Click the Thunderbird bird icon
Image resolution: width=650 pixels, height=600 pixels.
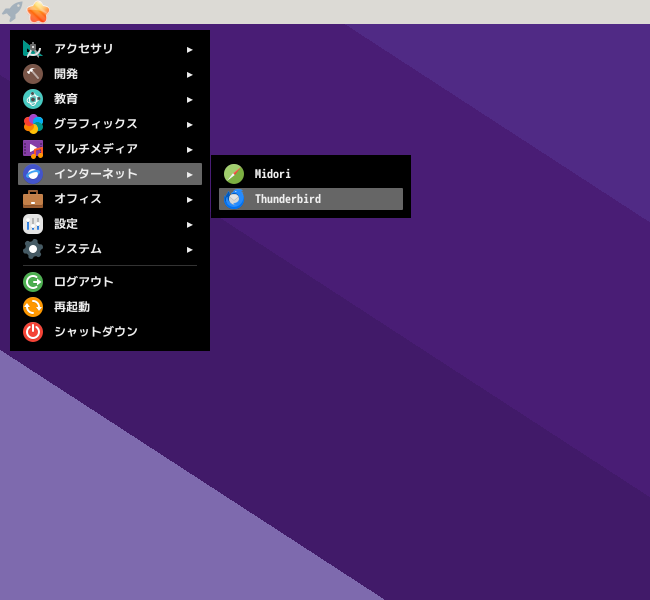tap(234, 199)
